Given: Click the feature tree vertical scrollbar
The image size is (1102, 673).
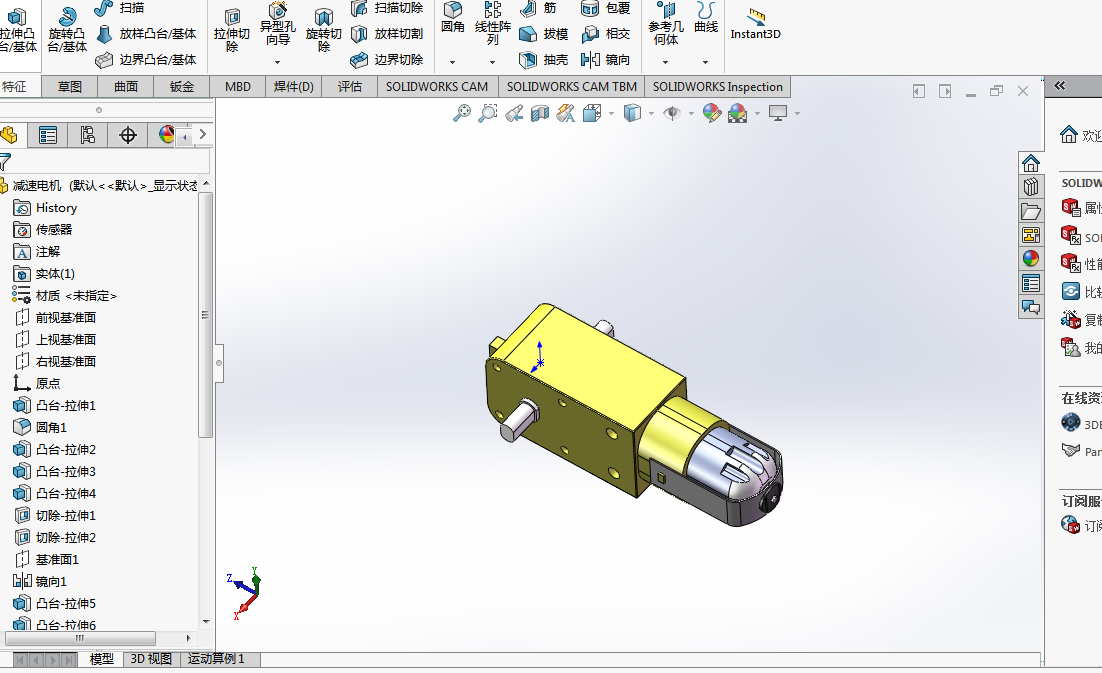Looking at the screenshot, I should click(x=205, y=315).
